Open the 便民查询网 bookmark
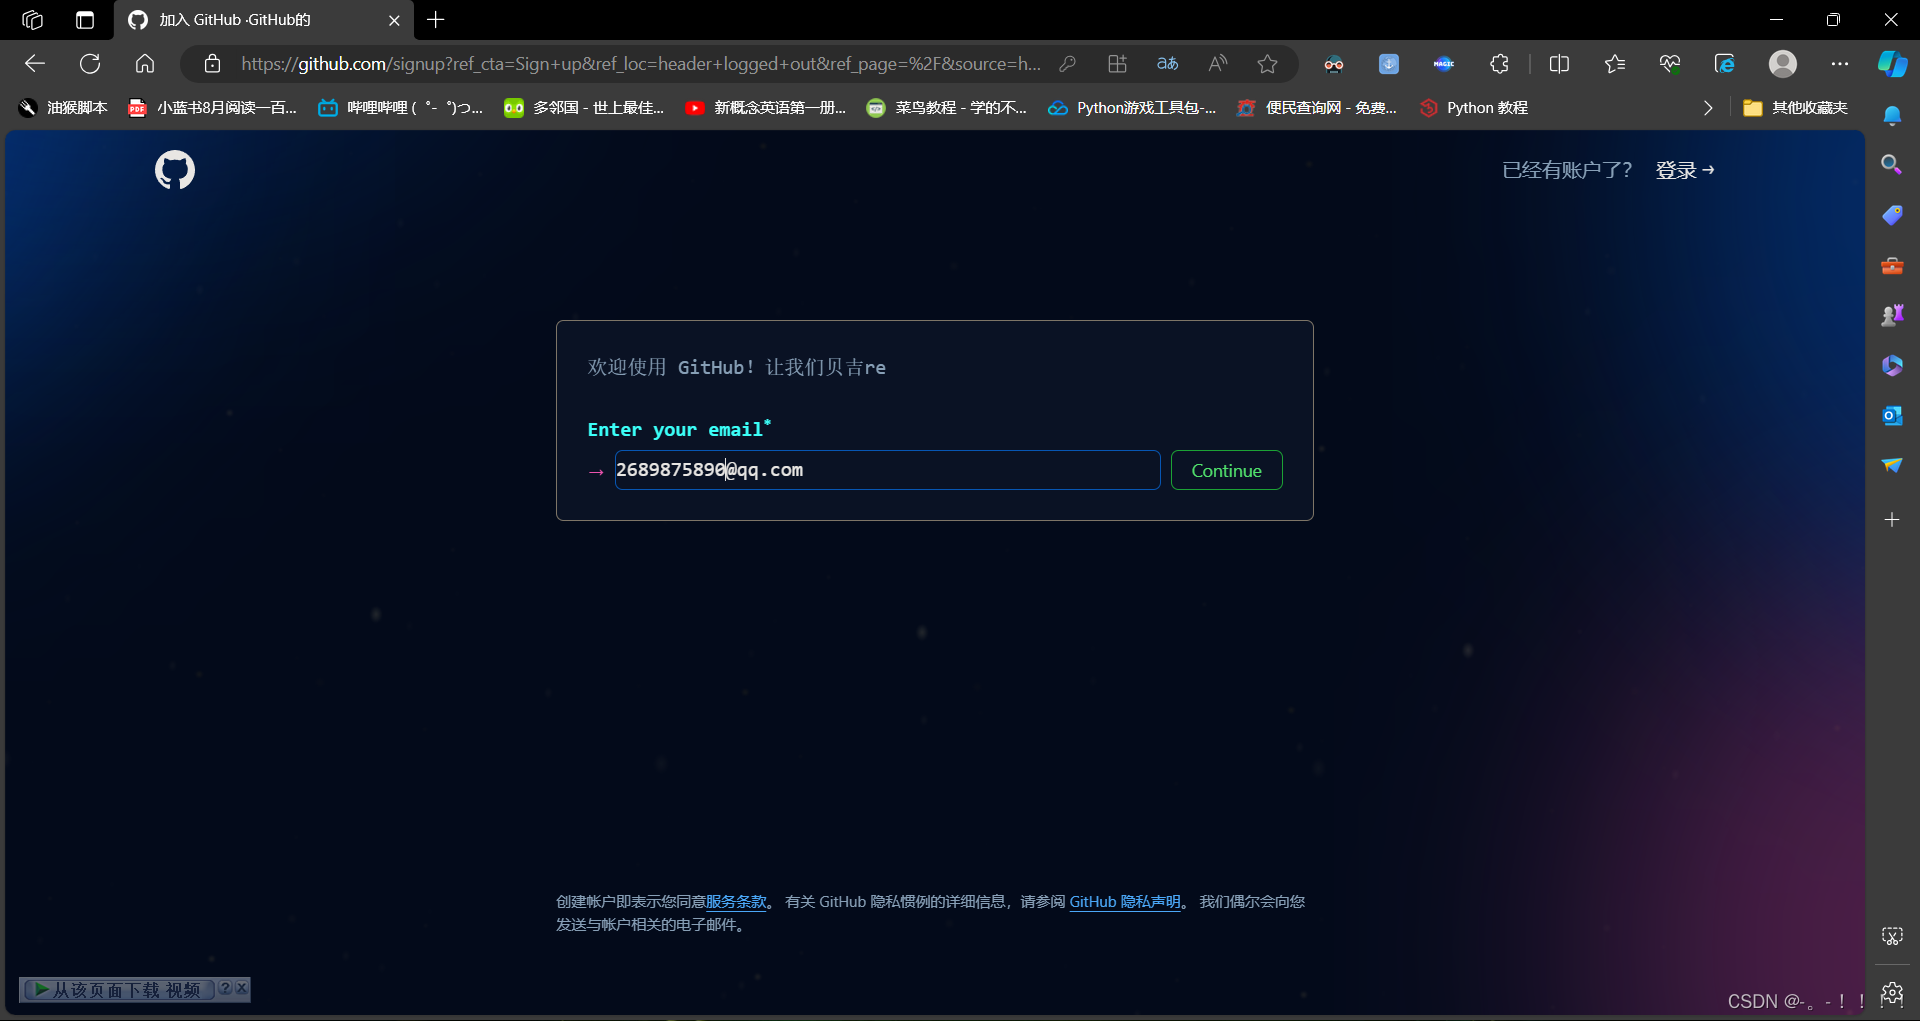This screenshot has height=1021, width=1920. click(x=1317, y=108)
